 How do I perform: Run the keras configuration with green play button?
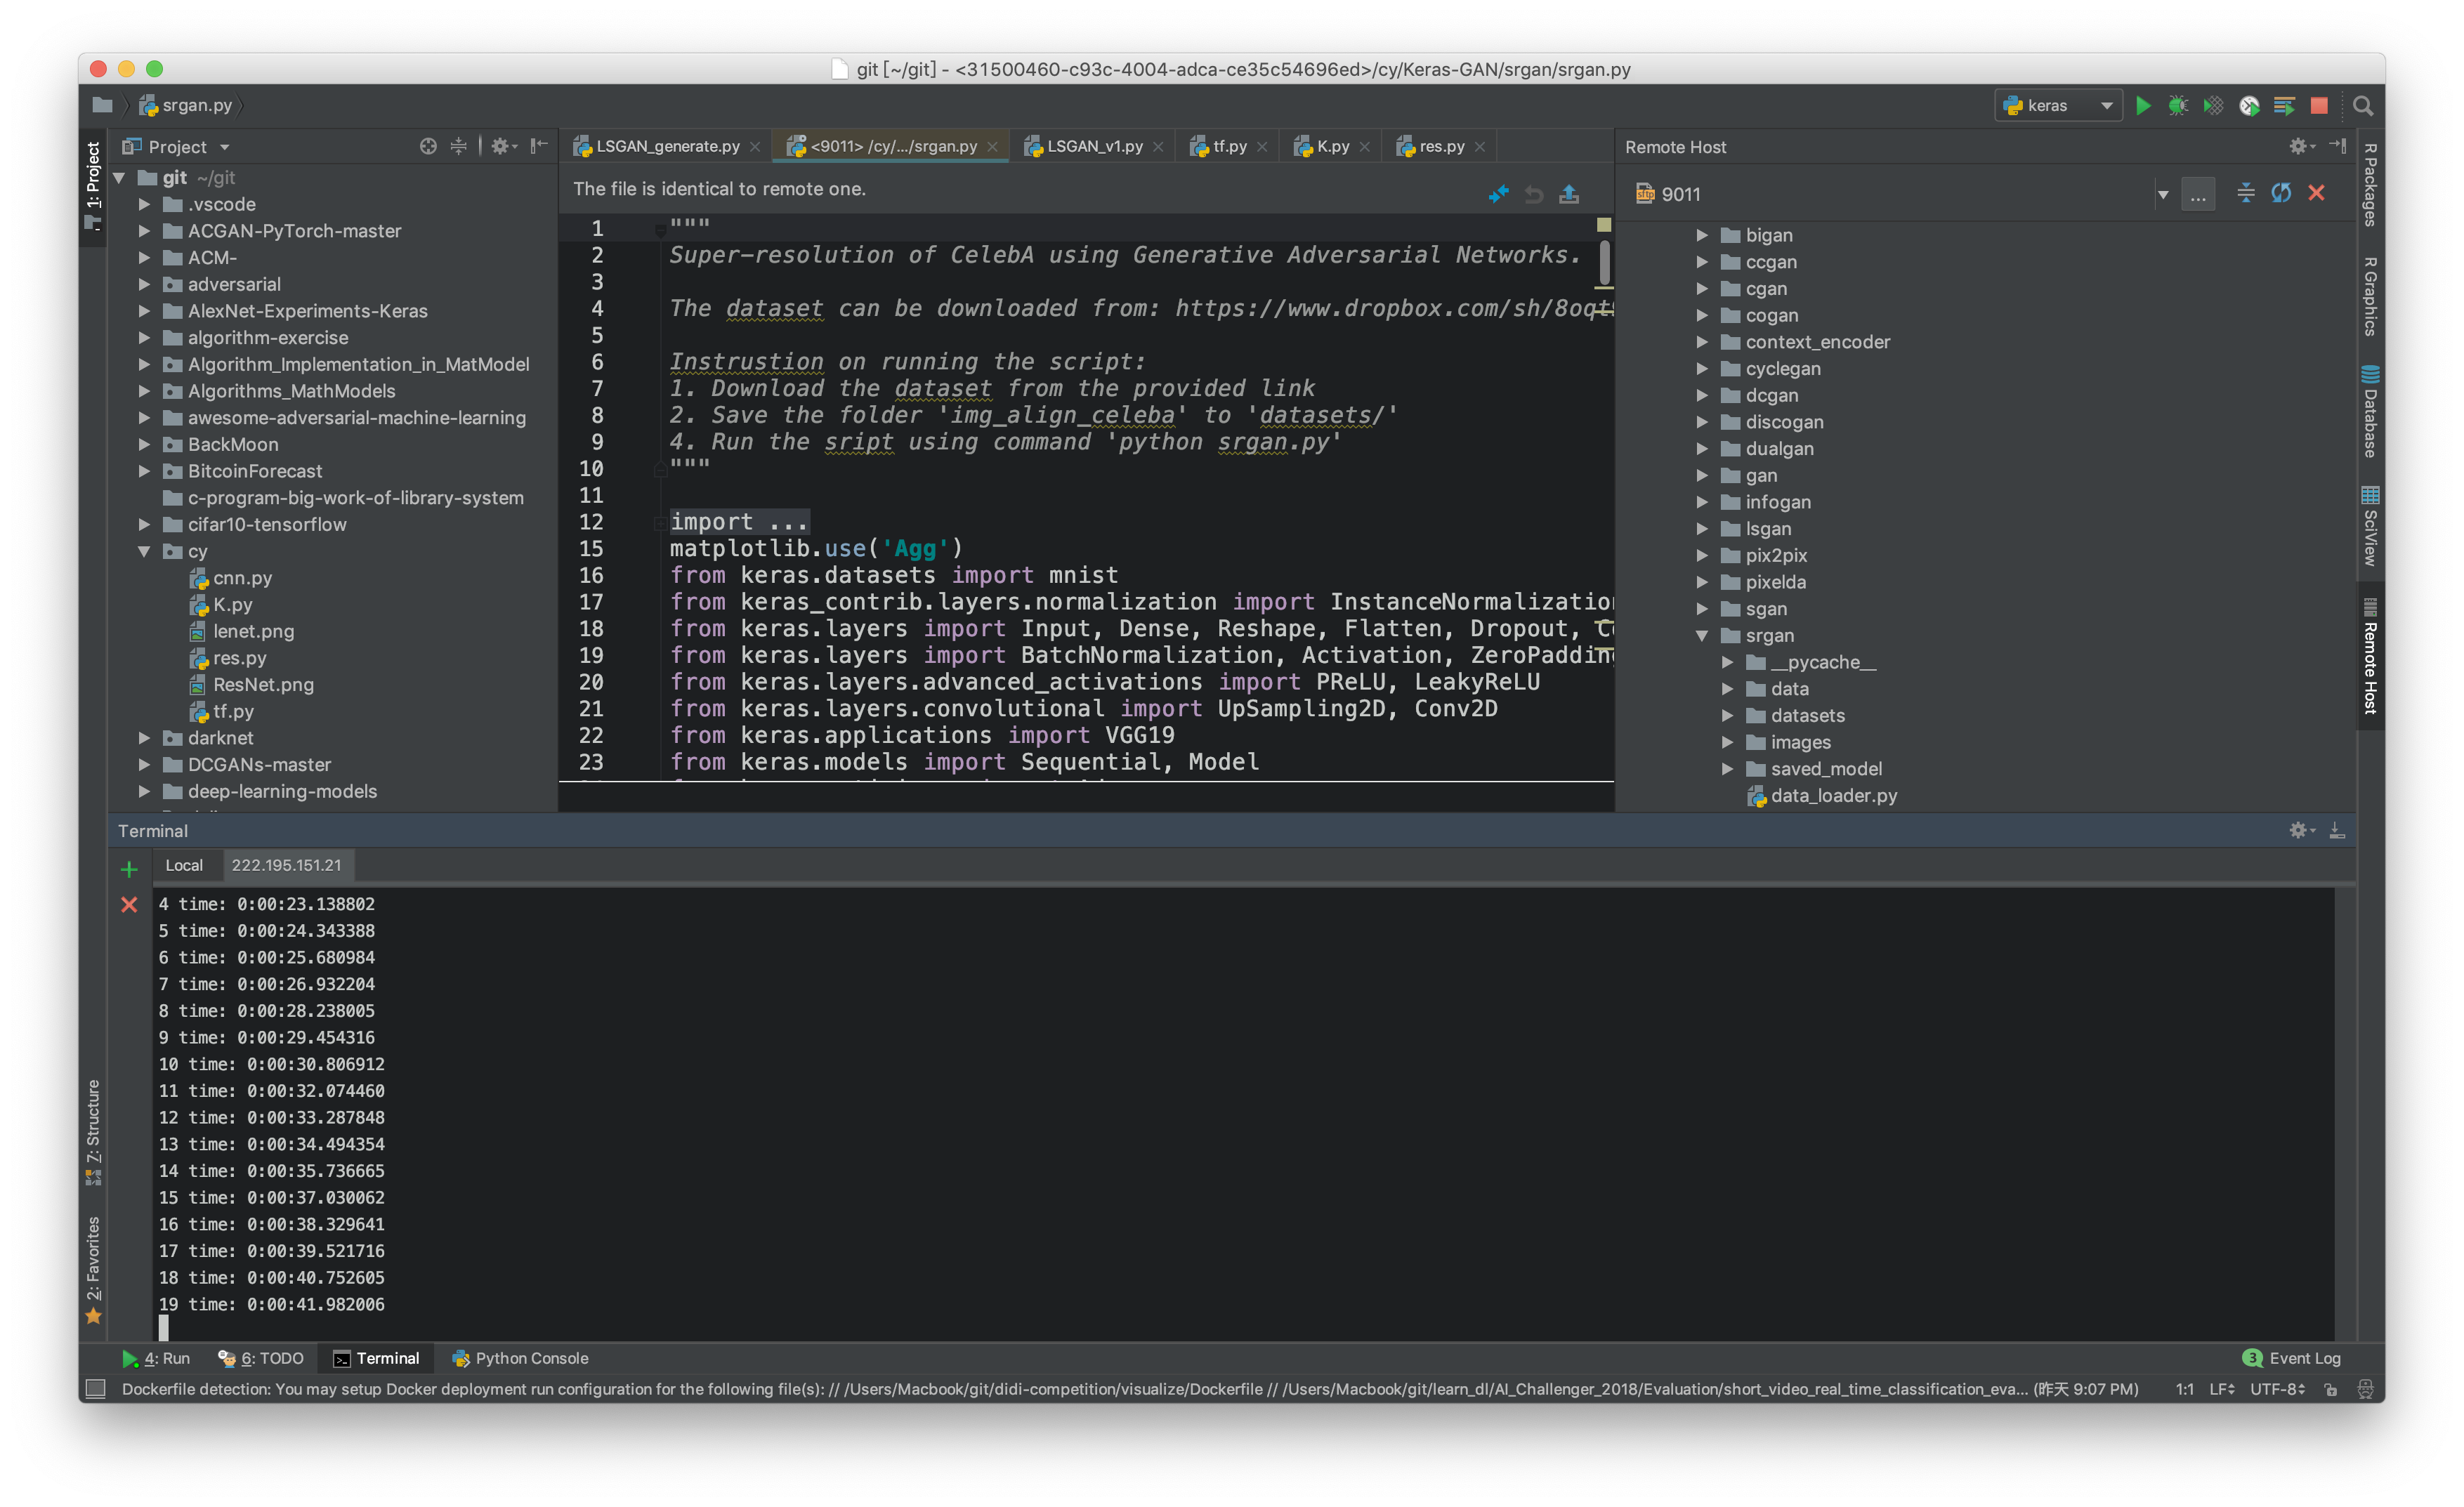(x=2142, y=105)
